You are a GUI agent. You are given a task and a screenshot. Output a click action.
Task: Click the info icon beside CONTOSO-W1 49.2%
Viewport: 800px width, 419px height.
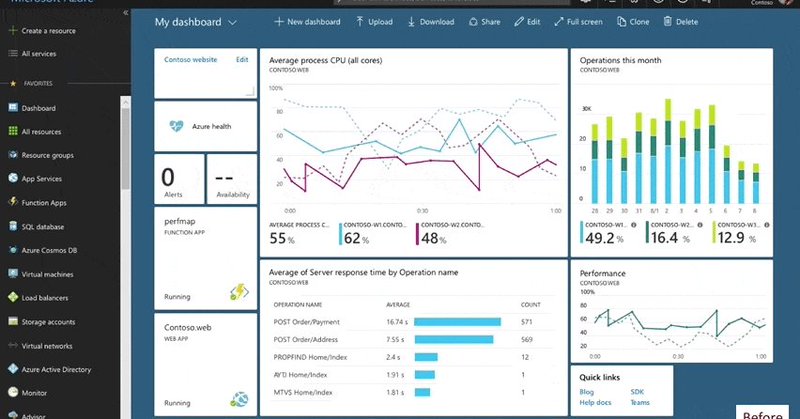[x=634, y=225]
